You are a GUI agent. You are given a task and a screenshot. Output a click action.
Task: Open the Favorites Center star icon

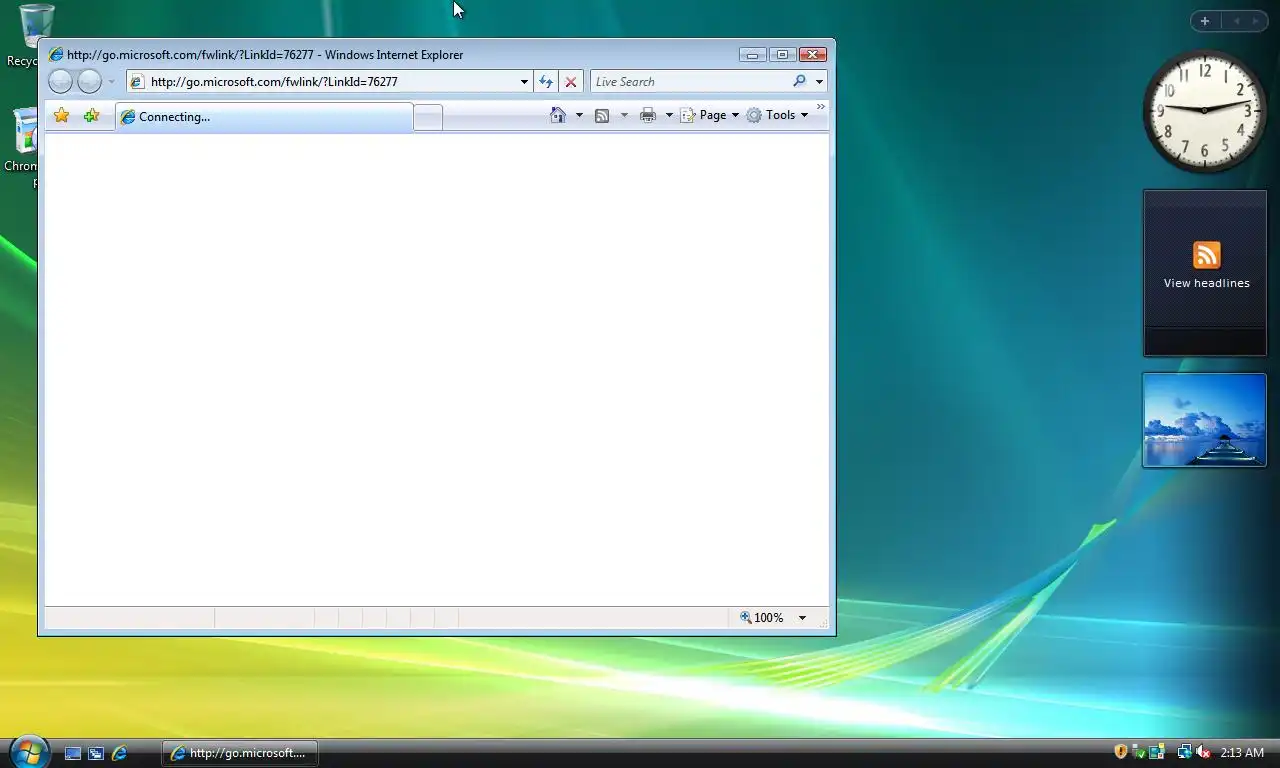(x=61, y=116)
